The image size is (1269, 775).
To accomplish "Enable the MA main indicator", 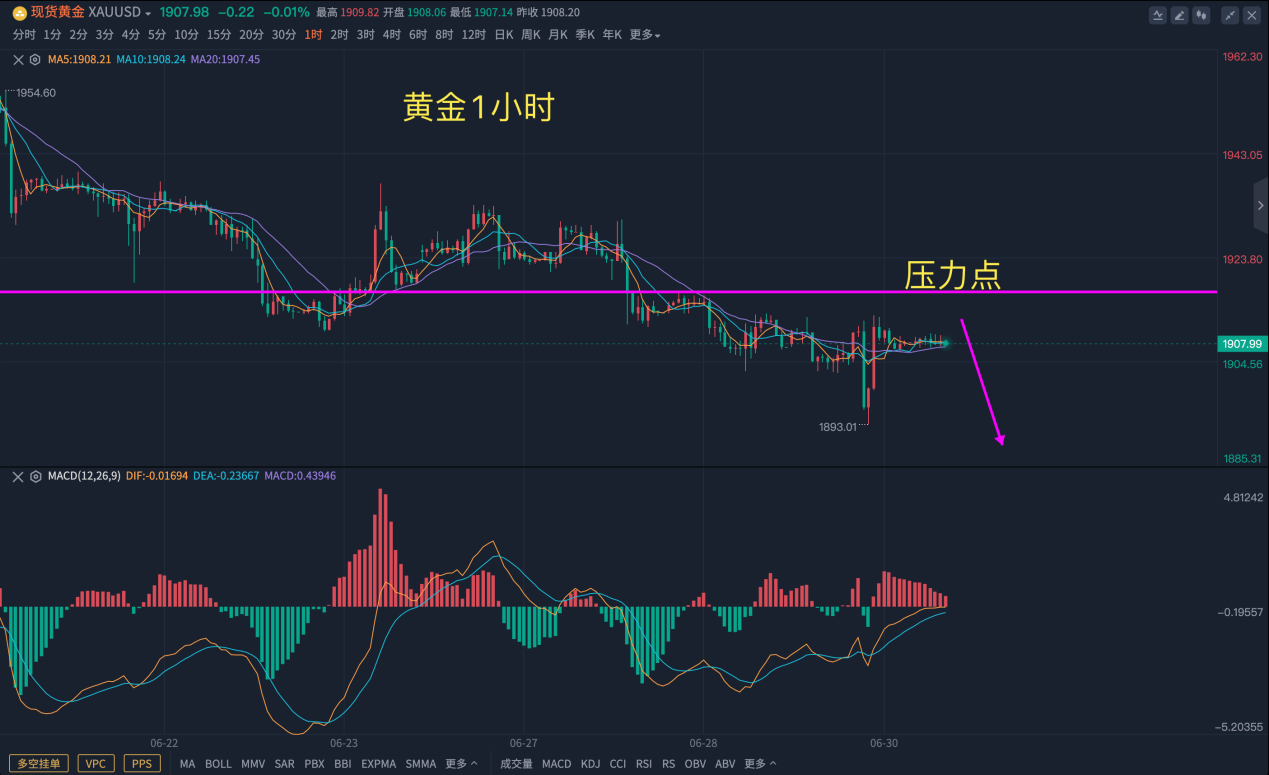I will click(188, 764).
